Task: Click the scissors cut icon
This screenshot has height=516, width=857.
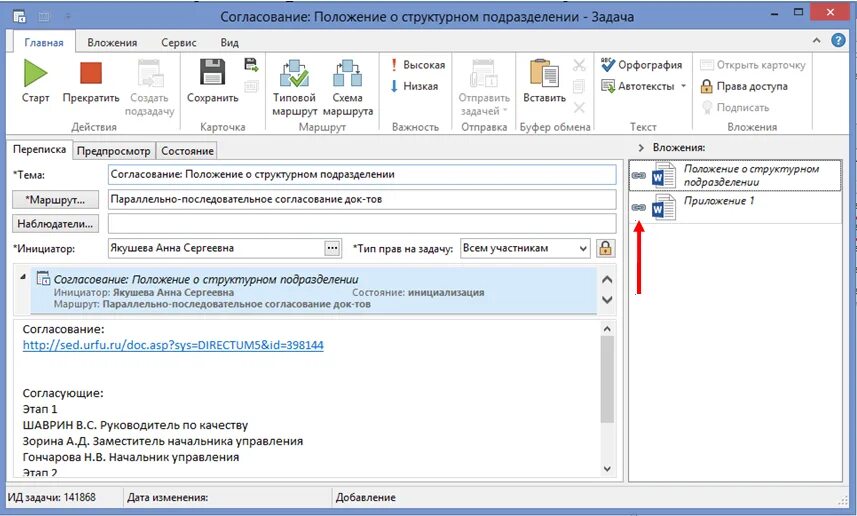Action: click(579, 65)
